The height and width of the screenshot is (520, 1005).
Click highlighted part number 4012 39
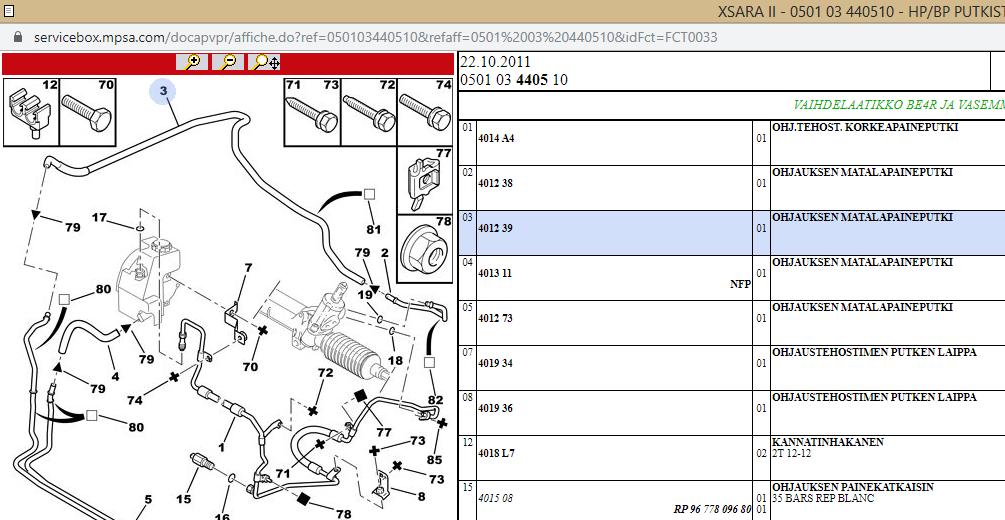(496, 228)
